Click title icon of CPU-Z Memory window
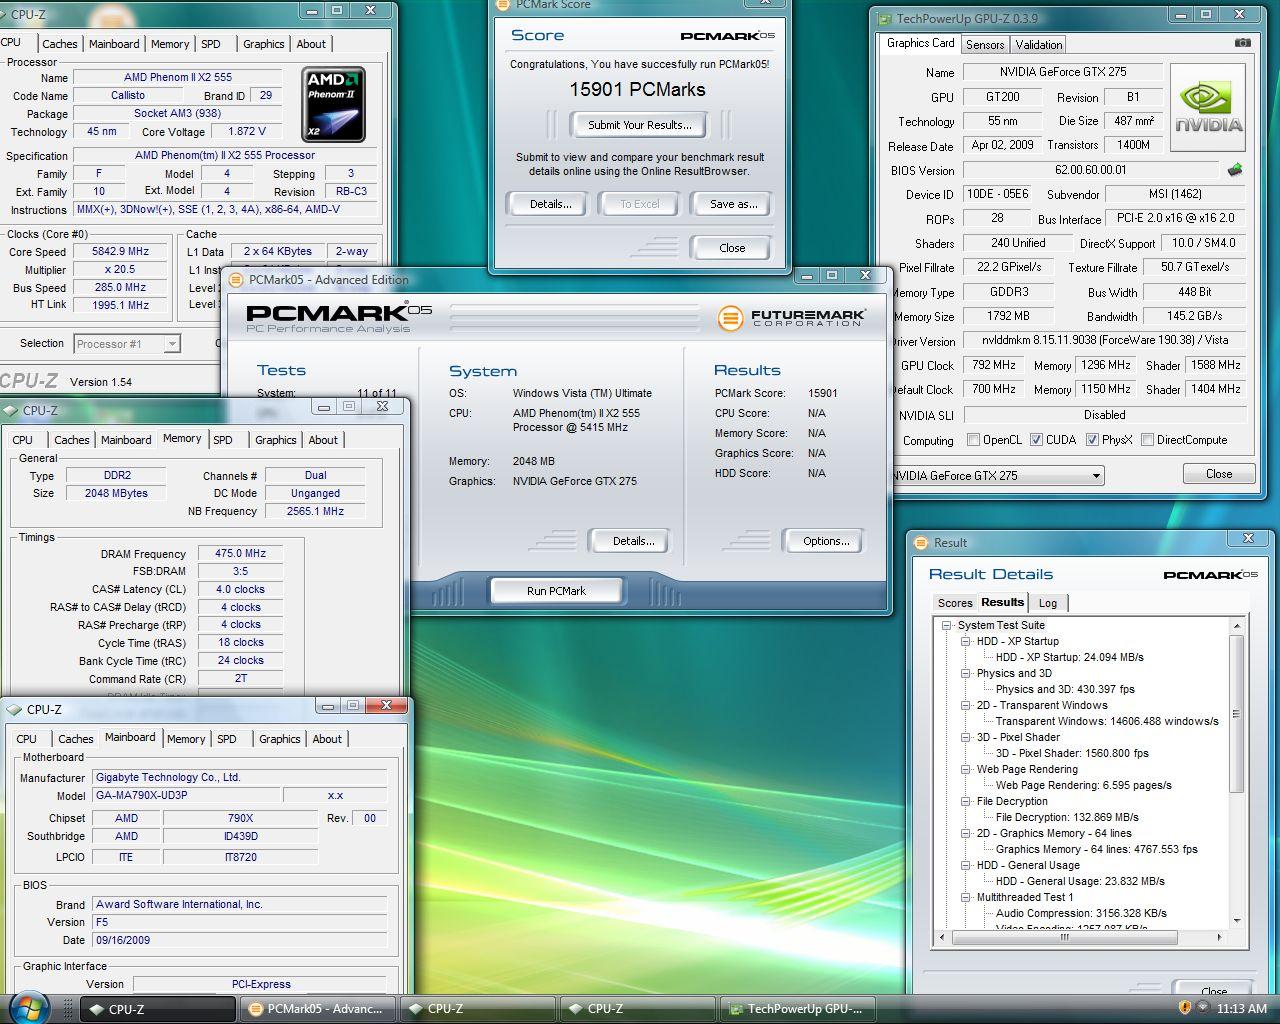The height and width of the screenshot is (1024, 1280). click(x=12, y=410)
